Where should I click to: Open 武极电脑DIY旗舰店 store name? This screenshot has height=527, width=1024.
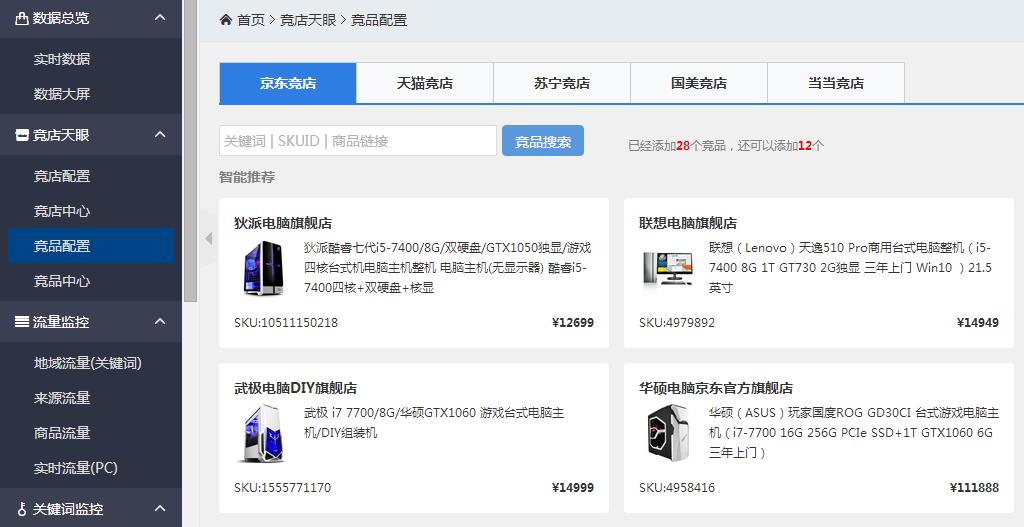(295, 388)
